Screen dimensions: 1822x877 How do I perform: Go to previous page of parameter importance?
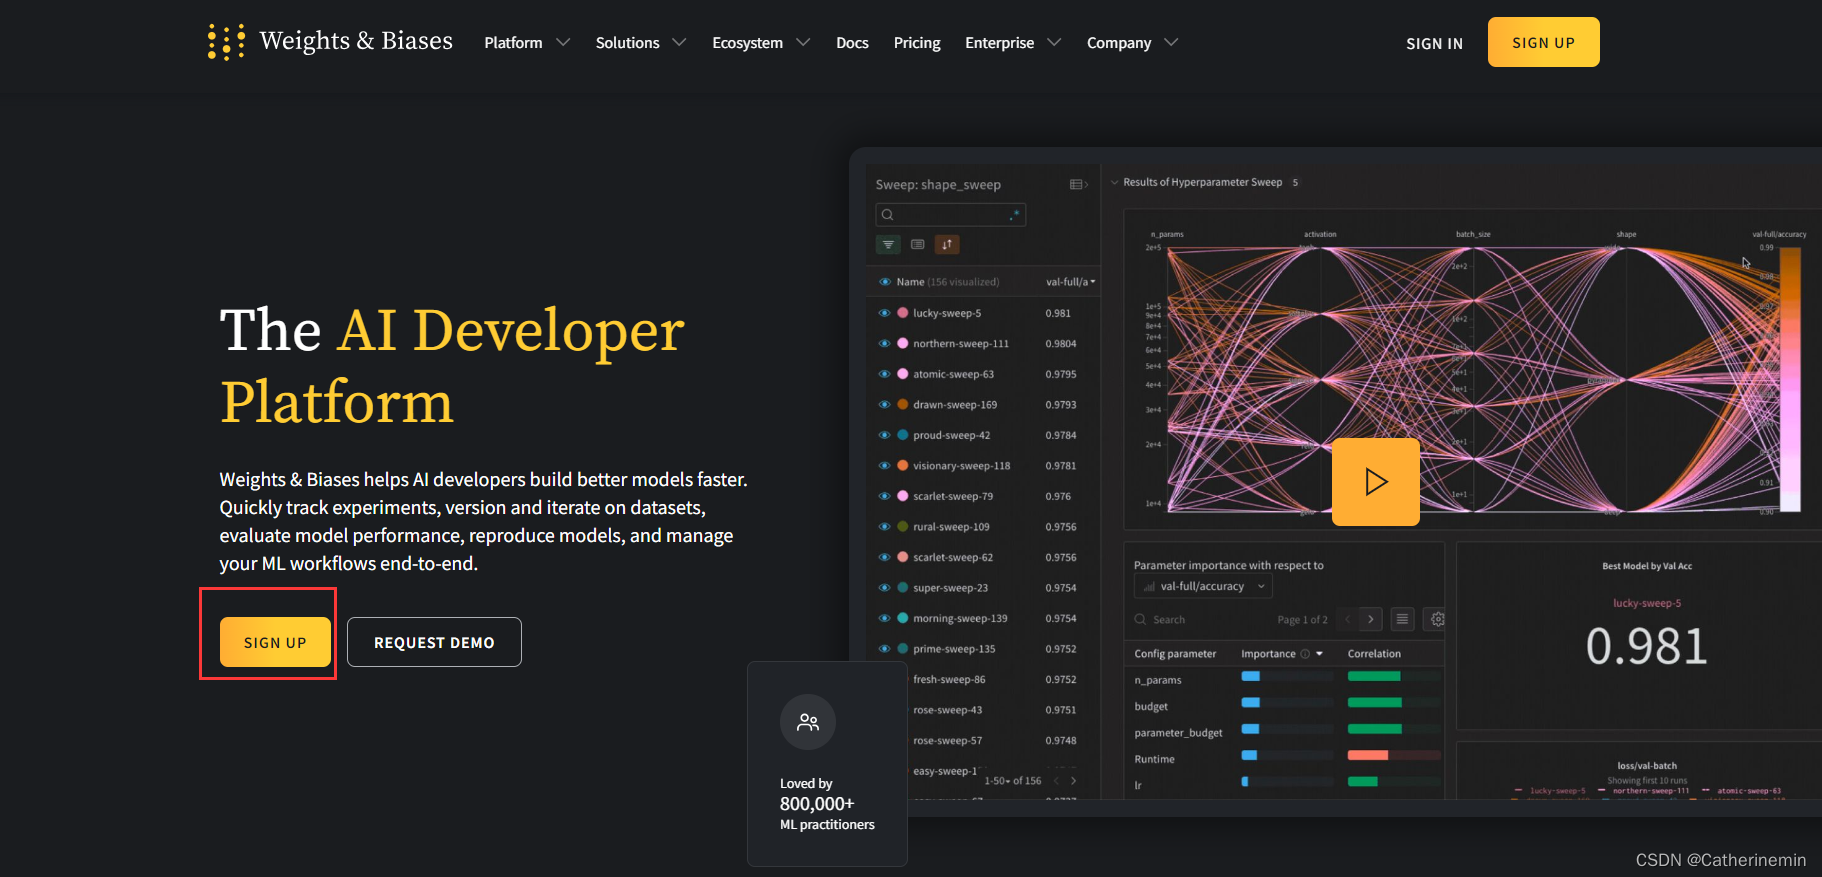[1347, 619]
